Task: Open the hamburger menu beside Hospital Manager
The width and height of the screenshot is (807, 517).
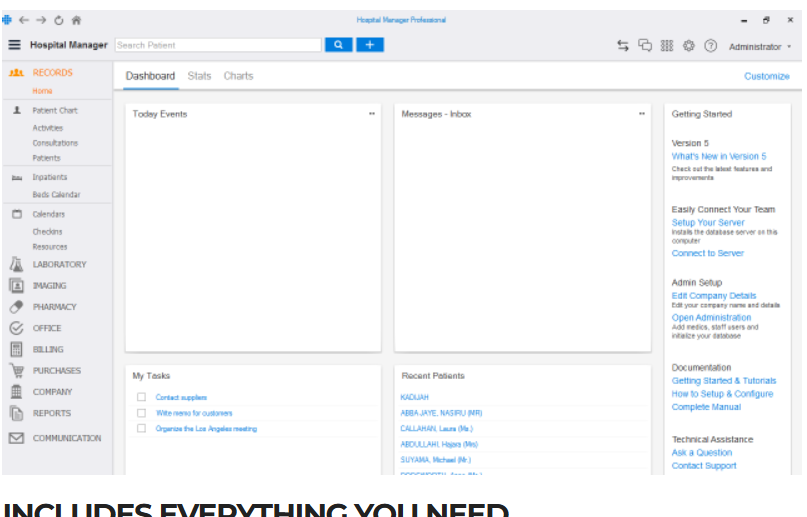Action: pyautogui.click(x=14, y=45)
